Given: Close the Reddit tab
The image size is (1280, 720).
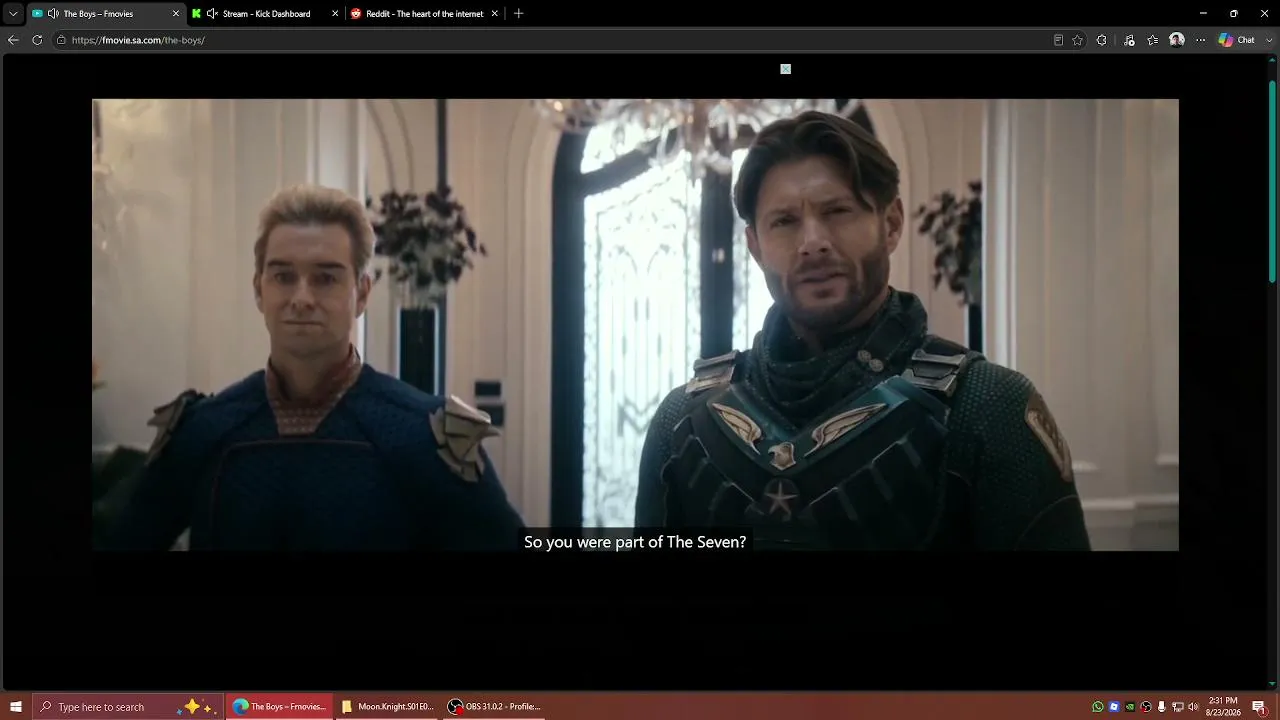Looking at the screenshot, I should (494, 14).
